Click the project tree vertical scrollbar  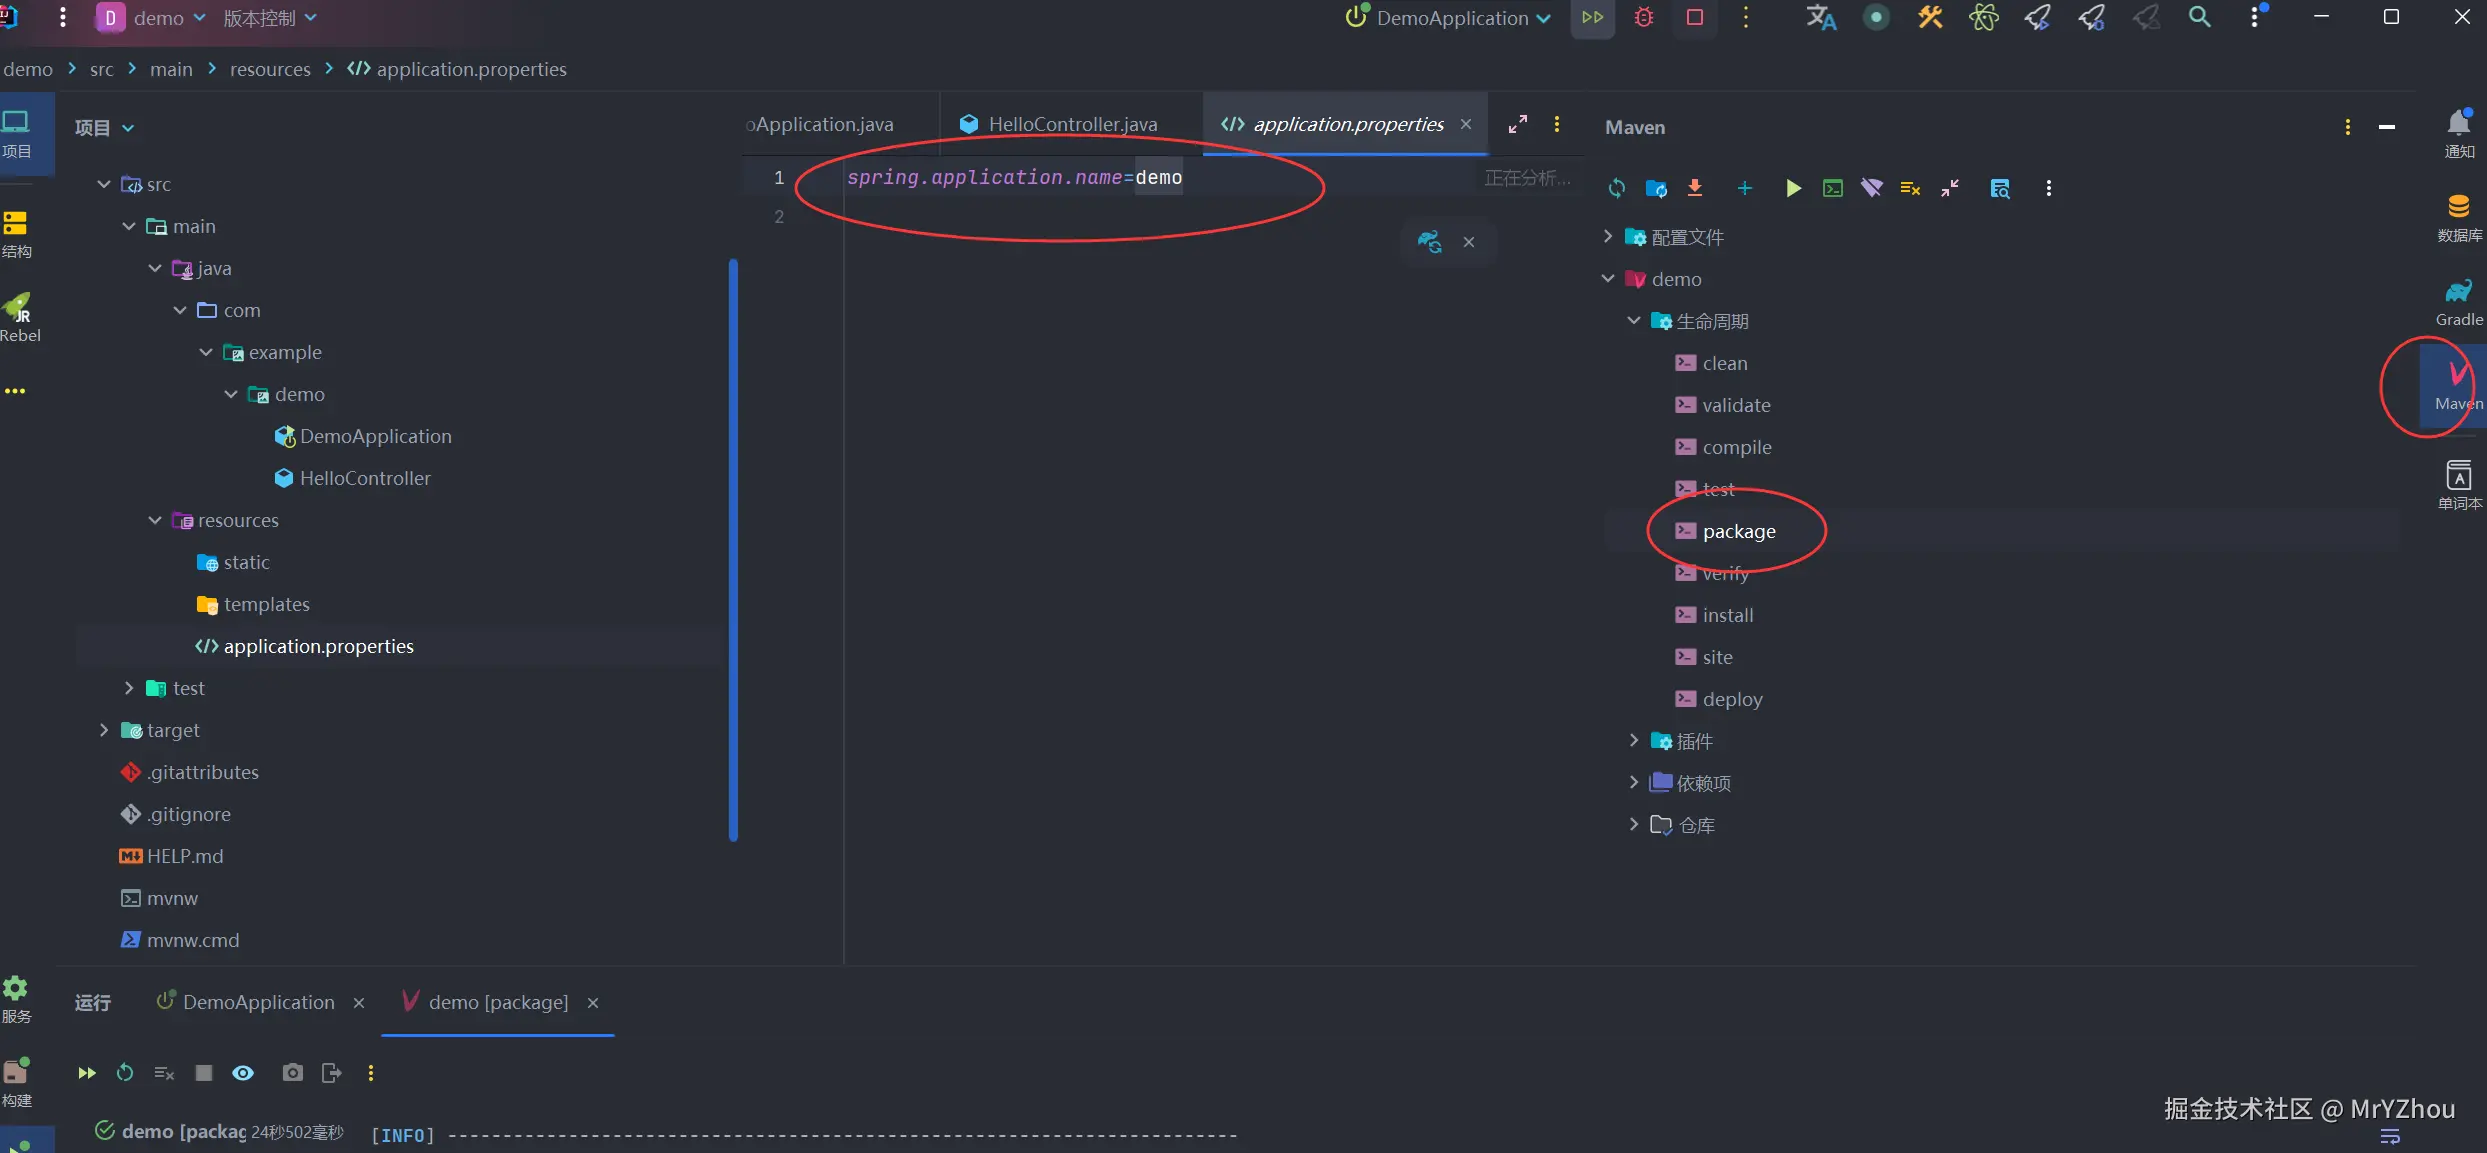tap(733, 550)
